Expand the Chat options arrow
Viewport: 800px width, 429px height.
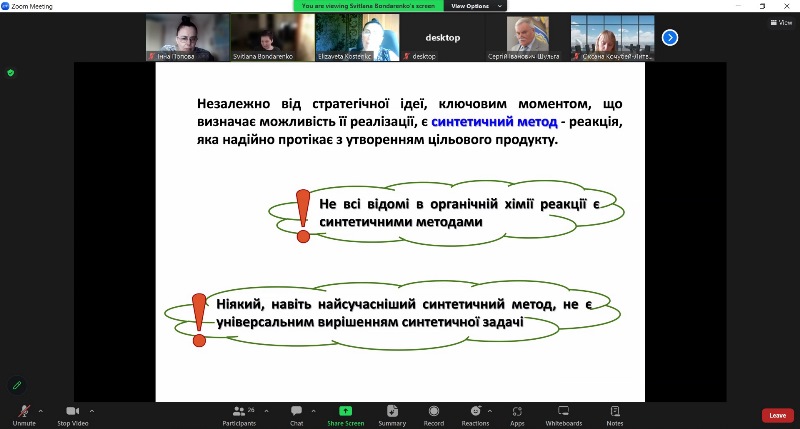pos(313,411)
